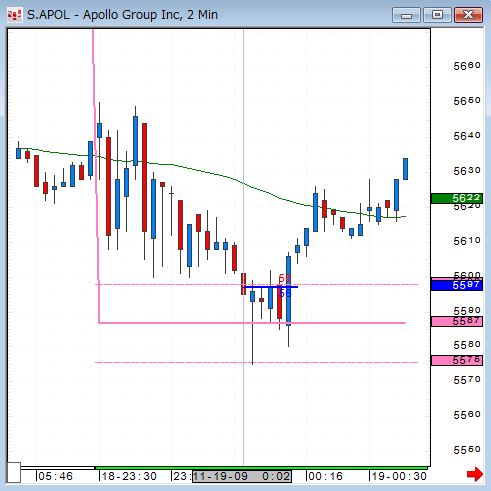Maximize the Apollo Group chart window
Viewport: 491px width, 491px height.
[437, 15]
